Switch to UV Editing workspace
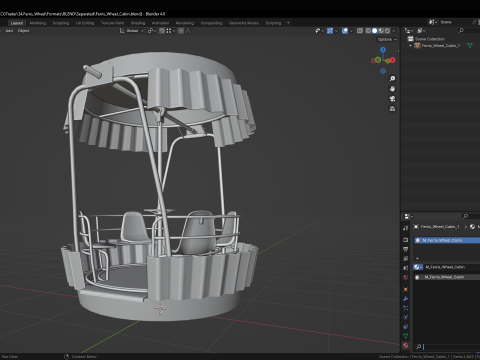The width and height of the screenshot is (480, 360). pos(85,23)
